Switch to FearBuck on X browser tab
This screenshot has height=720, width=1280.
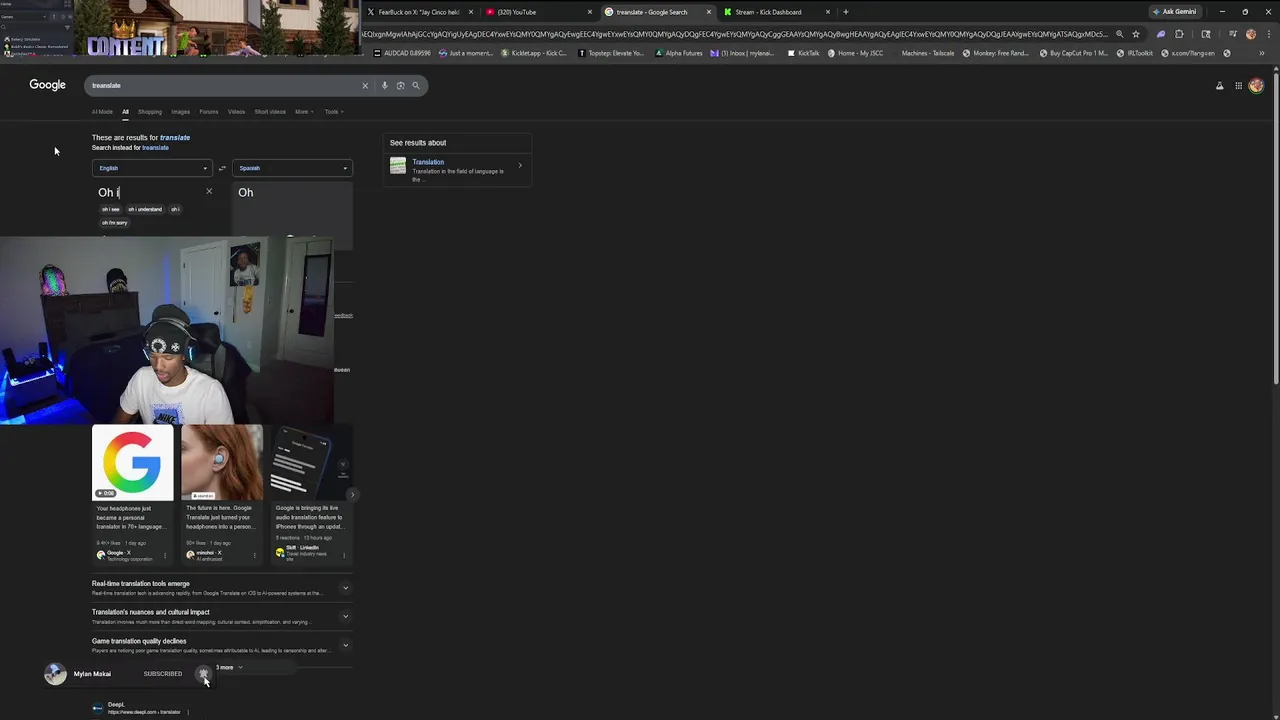point(418,12)
